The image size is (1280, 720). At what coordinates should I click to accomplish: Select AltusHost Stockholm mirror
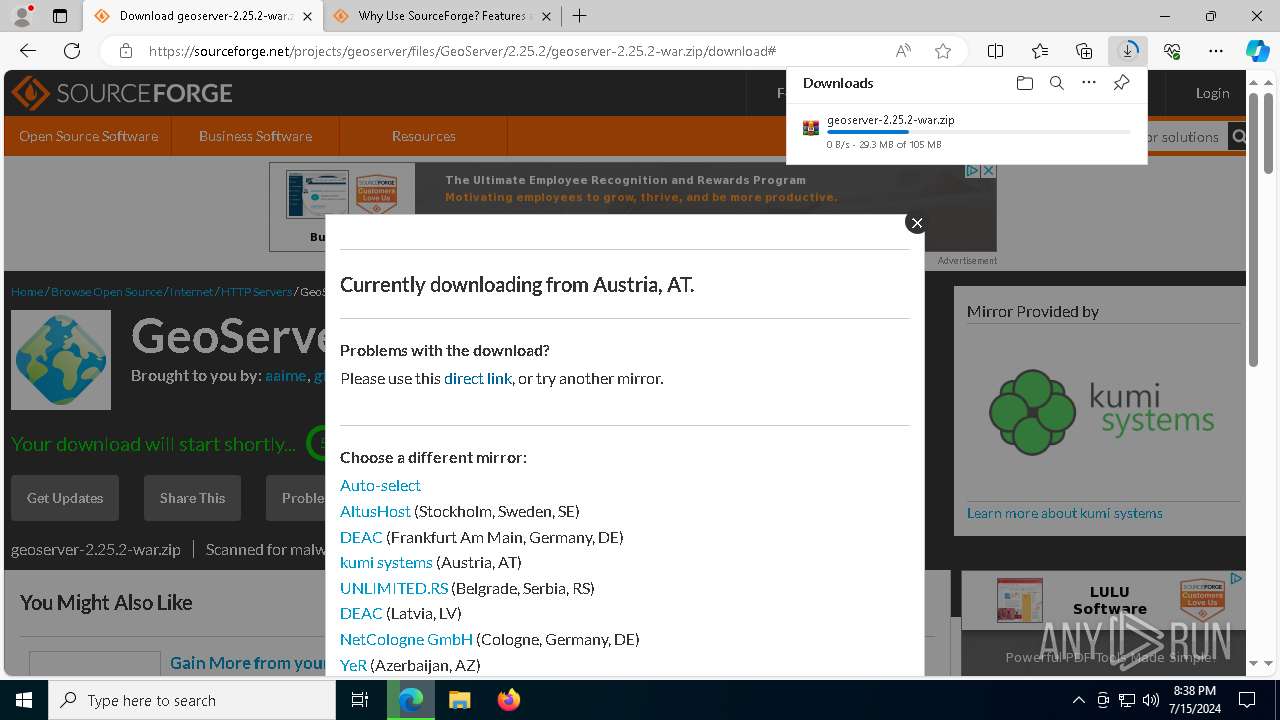click(x=375, y=511)
